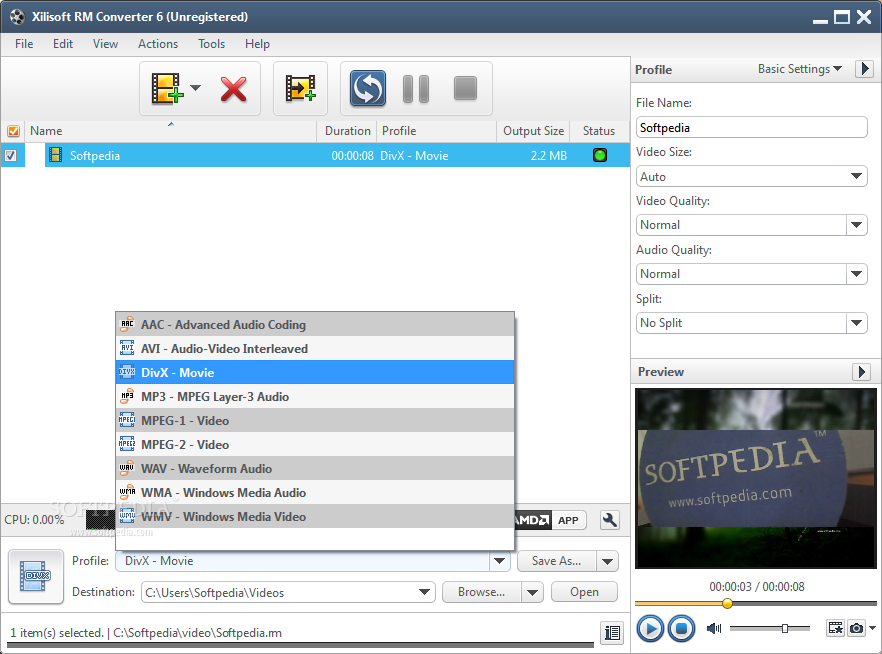Click the large DivX profile icon
This screenshot has height=654, width=882.
click(36, 576)
